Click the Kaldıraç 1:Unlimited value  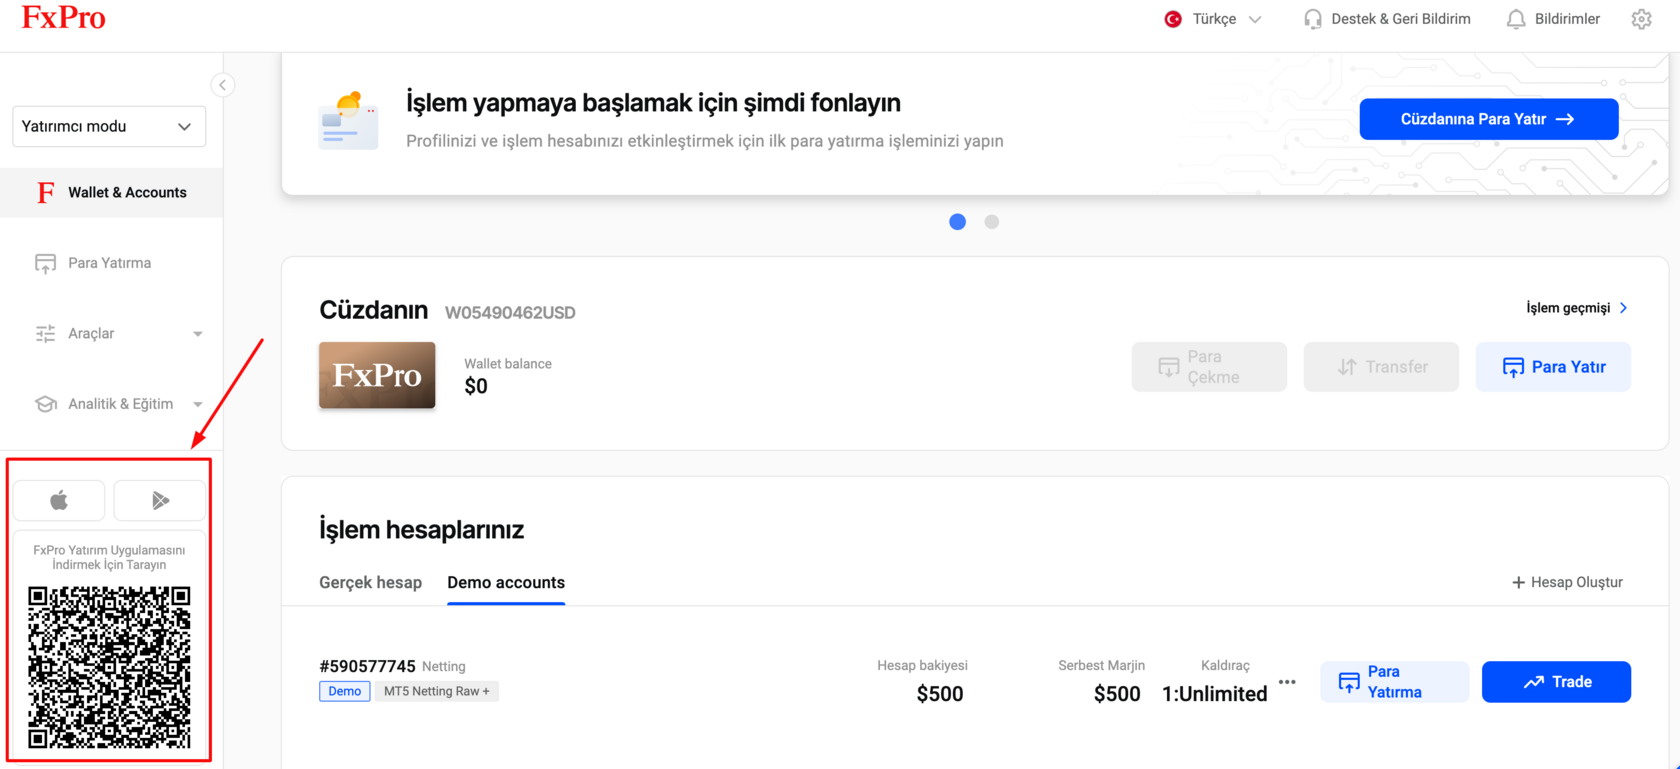[x=1215, y=694]
